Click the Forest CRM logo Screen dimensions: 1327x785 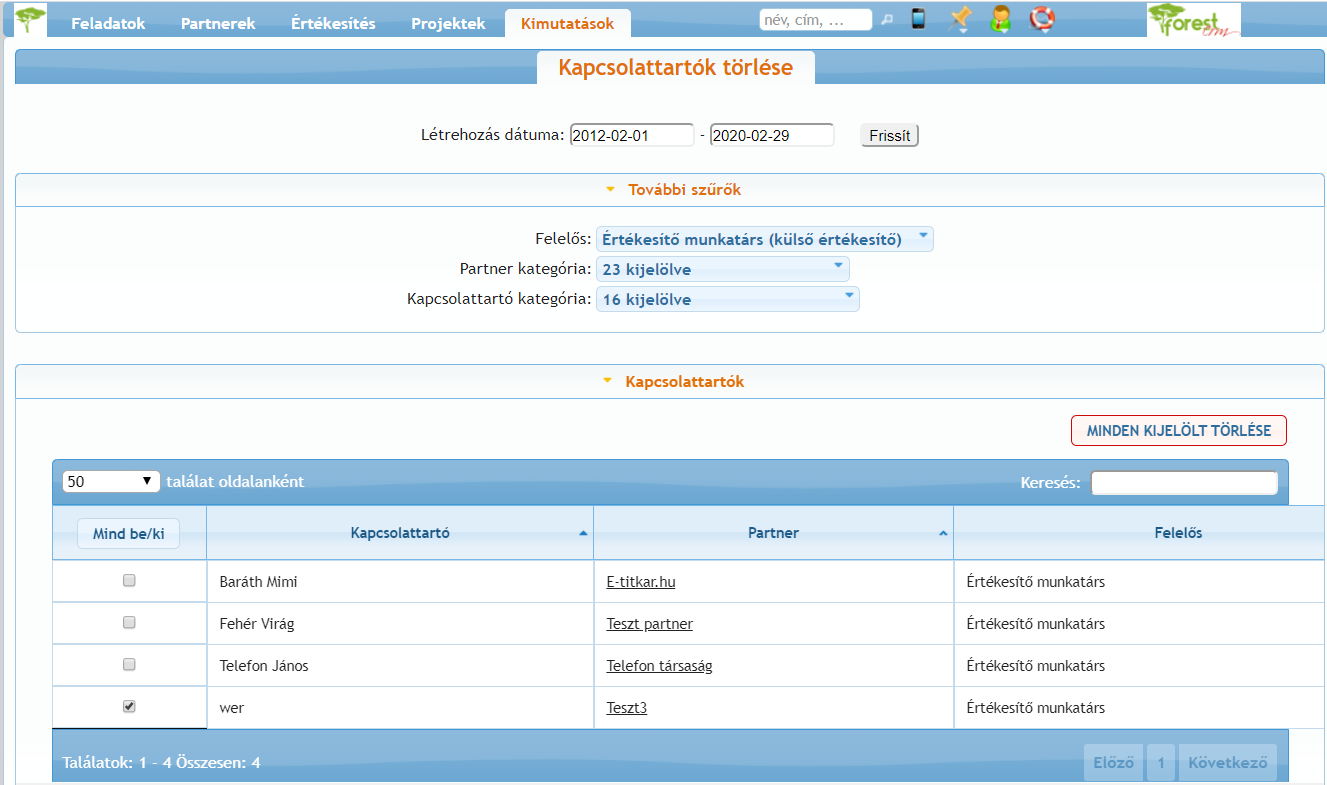(1193, 20)
